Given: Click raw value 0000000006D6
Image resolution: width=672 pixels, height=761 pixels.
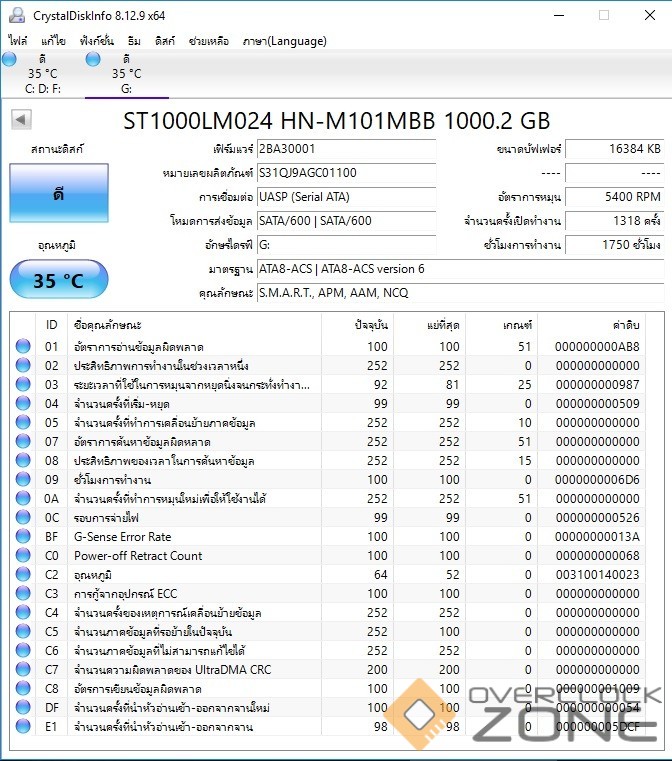Looking at the screenshot, I should point(597,480).
